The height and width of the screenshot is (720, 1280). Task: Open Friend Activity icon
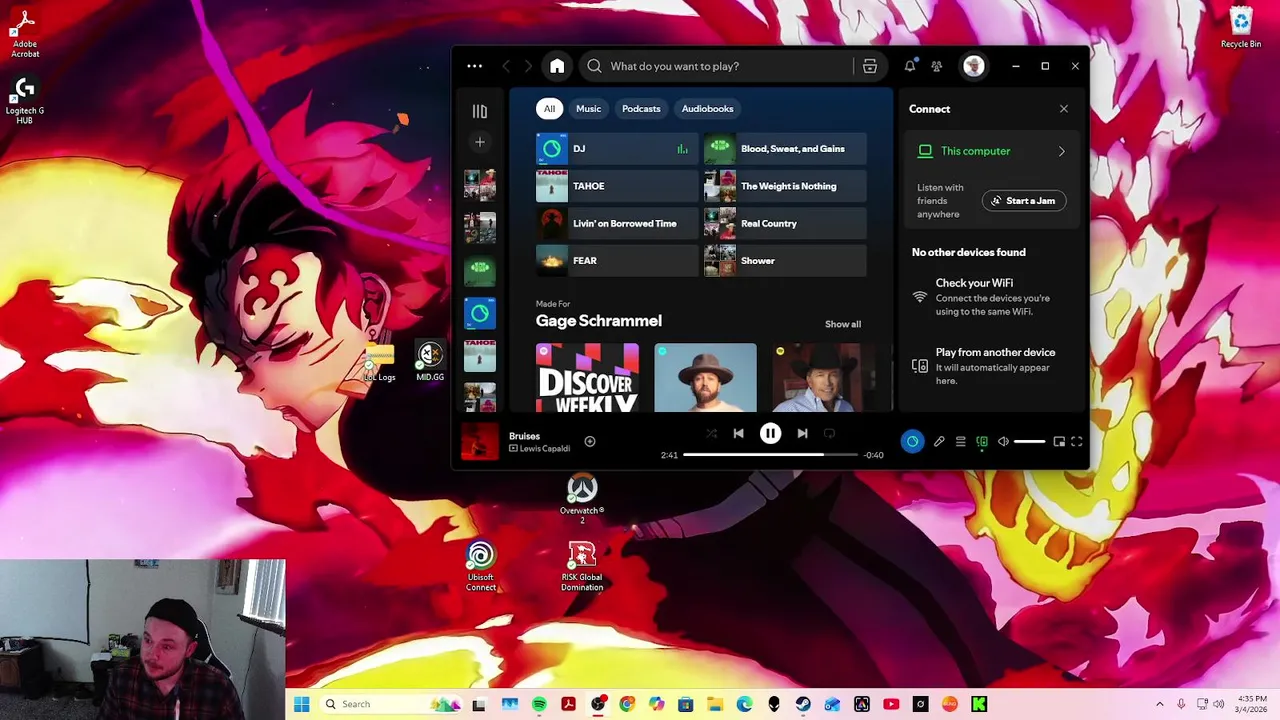937,66
